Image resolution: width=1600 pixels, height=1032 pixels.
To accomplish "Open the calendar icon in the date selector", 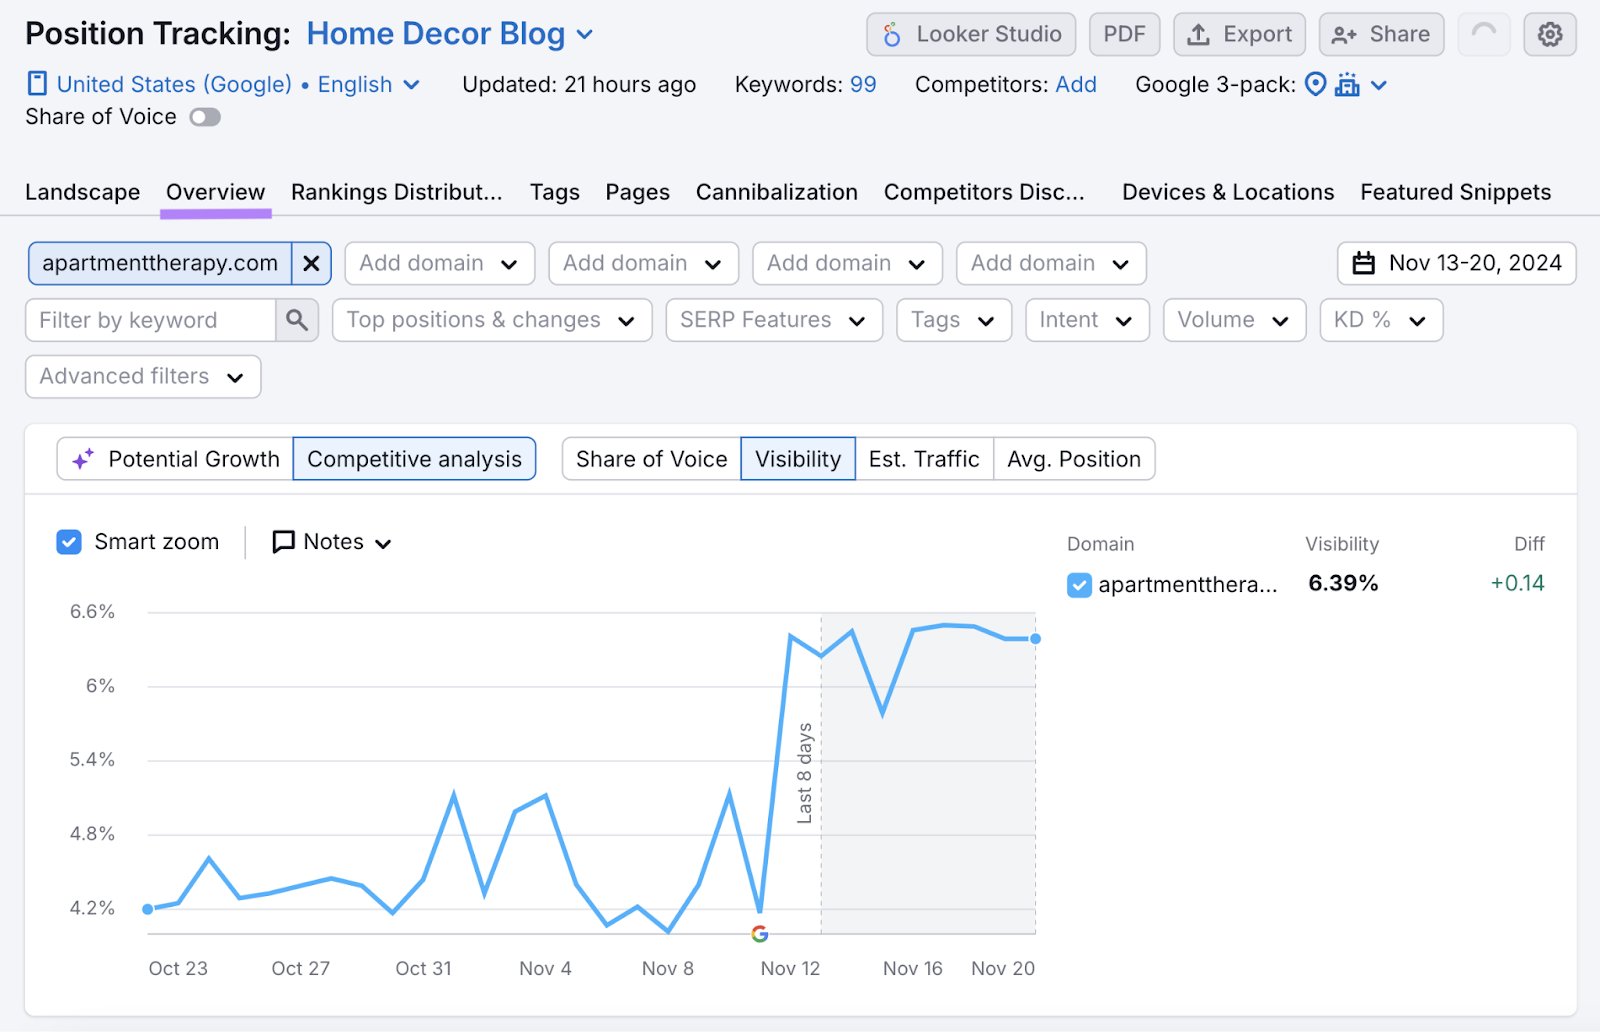I will (1365, 263).
